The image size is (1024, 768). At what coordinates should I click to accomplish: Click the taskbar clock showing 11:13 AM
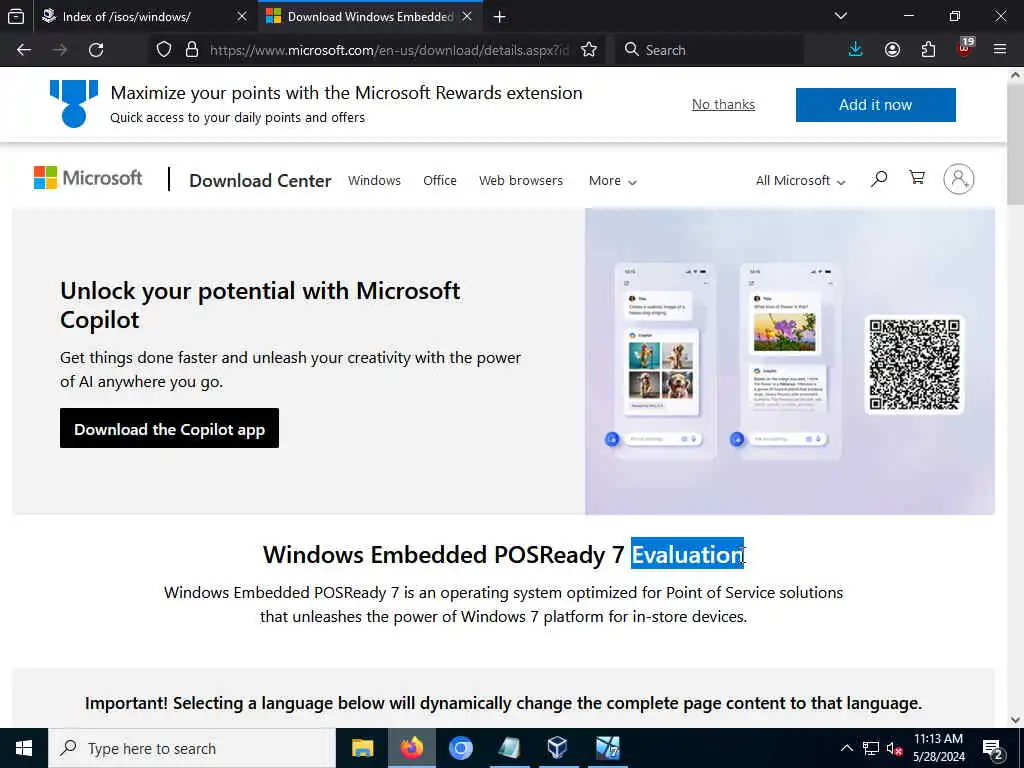[x=938, y=748]
